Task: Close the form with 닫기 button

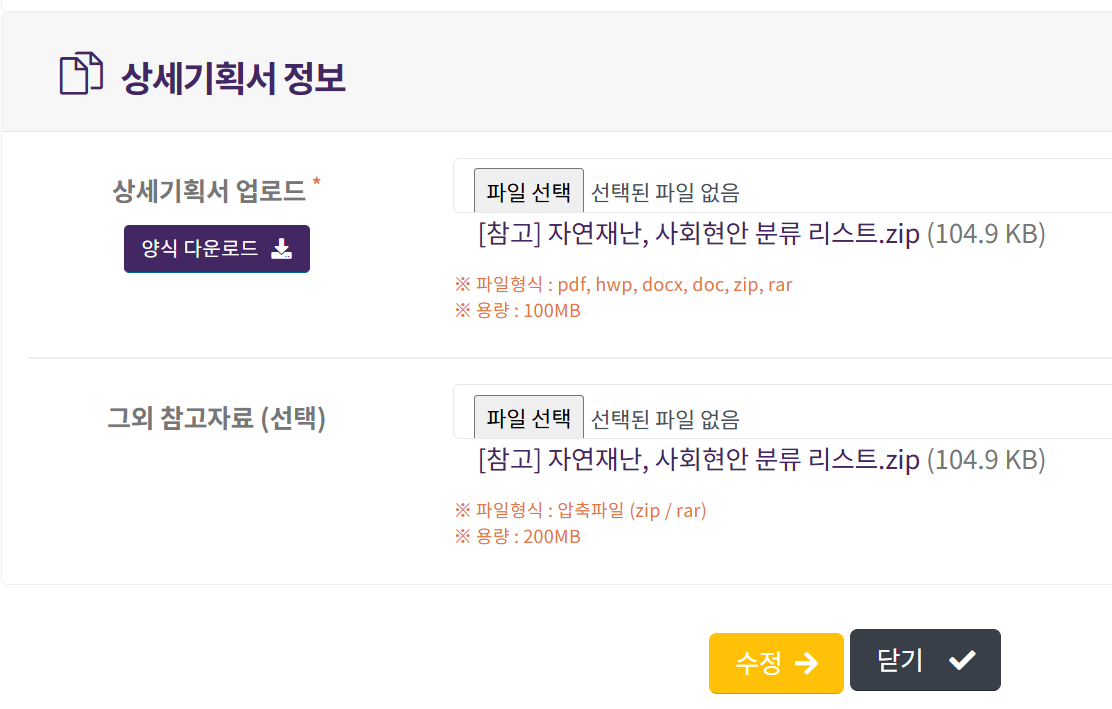Action: click(x=925, y=660)
